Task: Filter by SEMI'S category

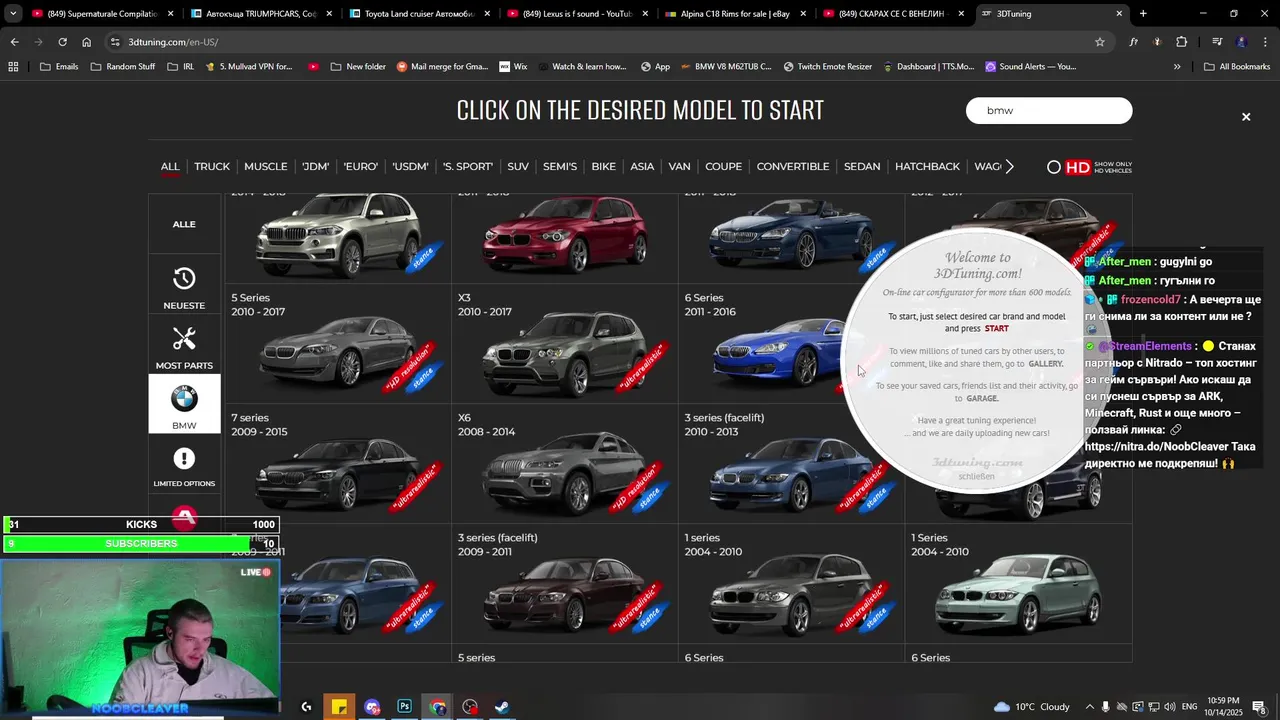Action: (560, 167)
